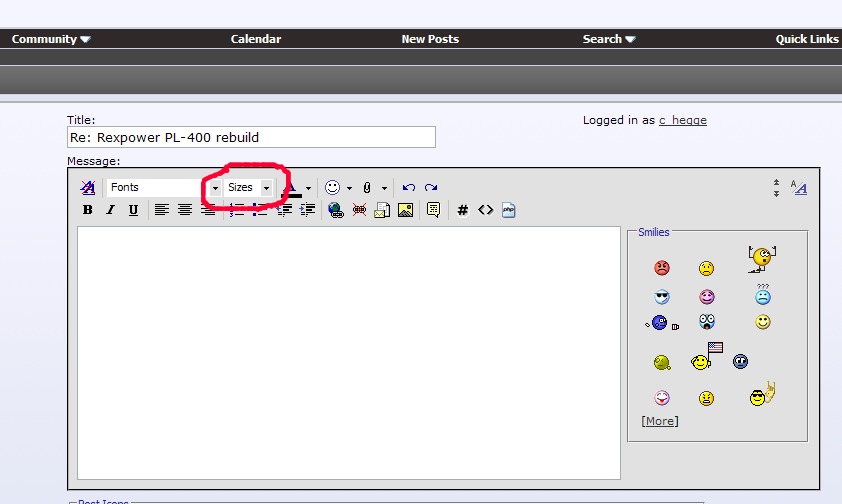The image size is (842, 504).
Task: Click the smiley face toolbar icon
Action: pos(332,187)
